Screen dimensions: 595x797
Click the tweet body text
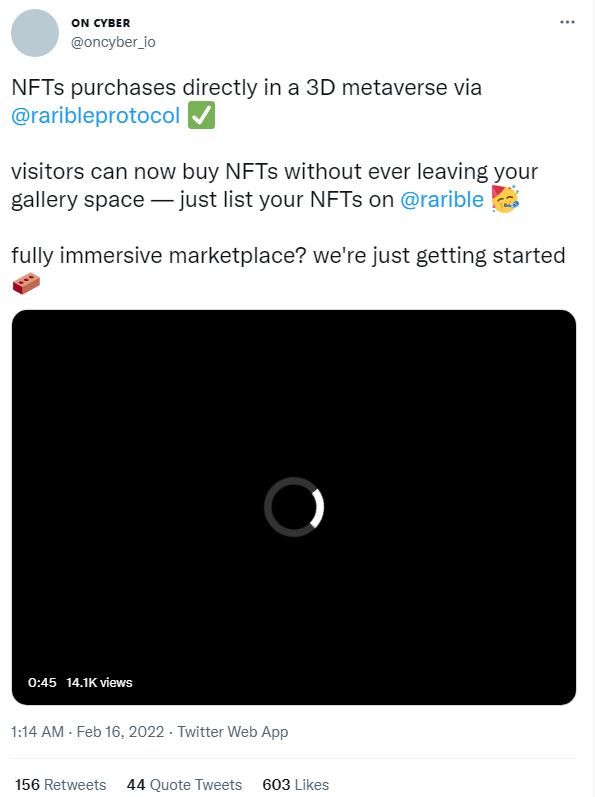pyautogui.click(x=288, y=186)
